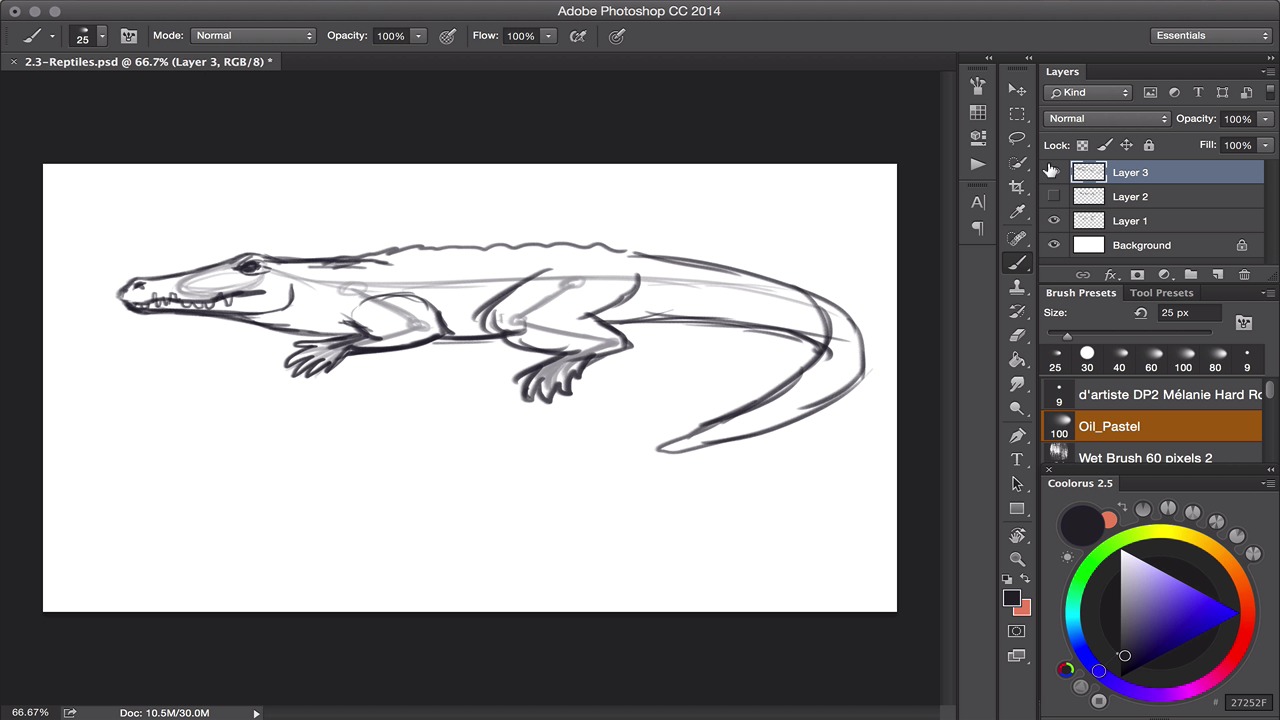This screenshot has height=720, width=1280.
Task: Select the Crop tool
Action: point(1017,187)
